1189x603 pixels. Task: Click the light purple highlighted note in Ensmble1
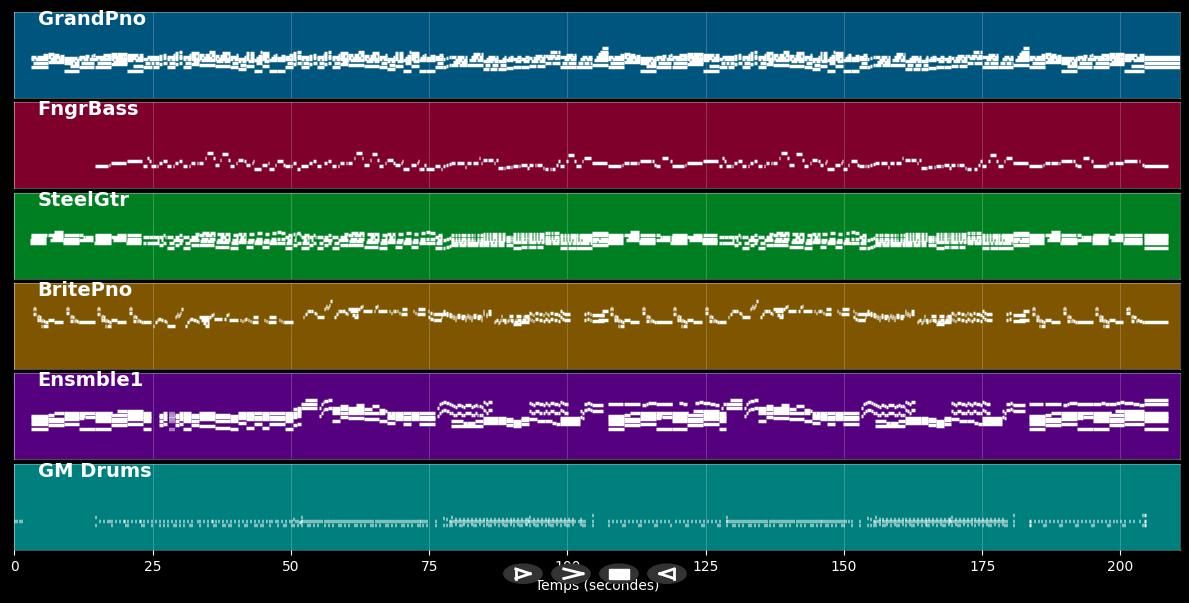(x=172, y=418)
